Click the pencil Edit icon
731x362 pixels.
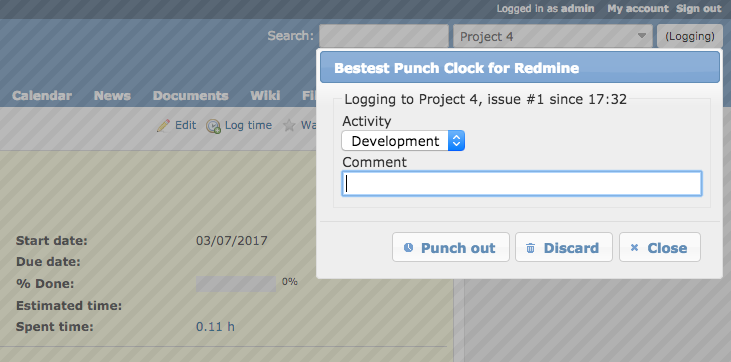163,125
